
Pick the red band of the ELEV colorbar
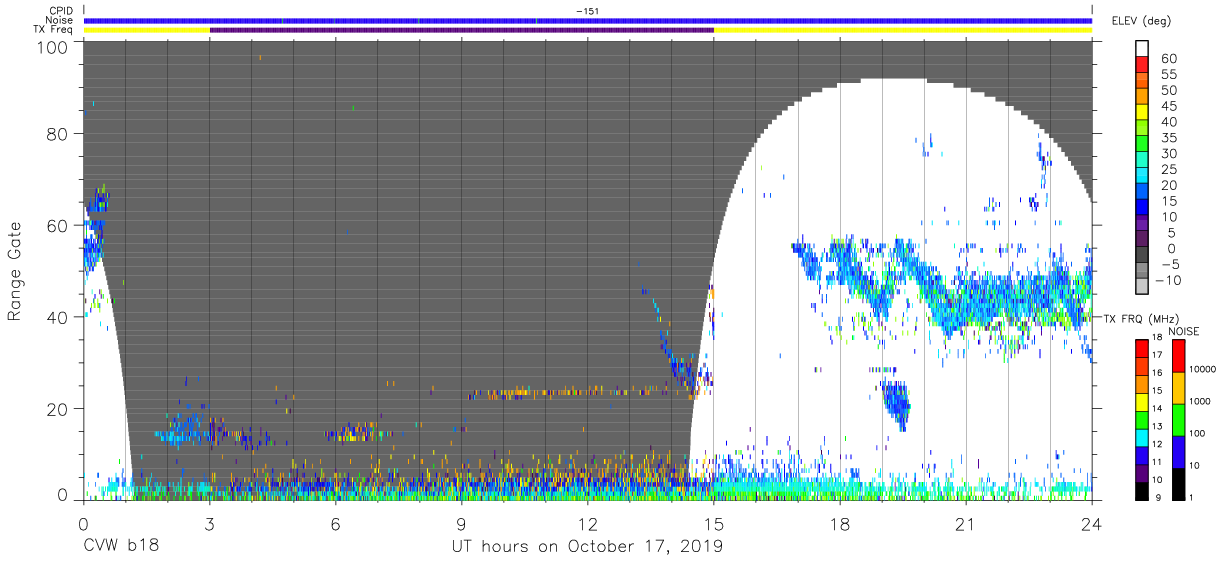(1142, 66)
